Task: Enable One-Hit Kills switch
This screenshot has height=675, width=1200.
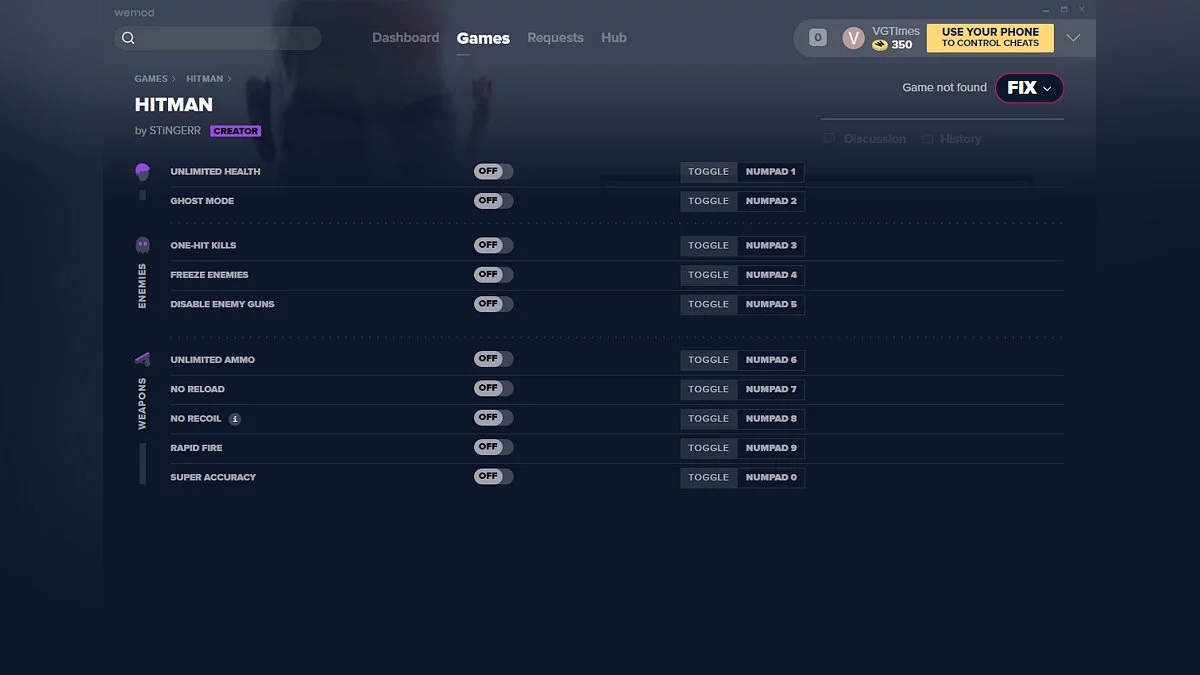Action: [494, 245]
